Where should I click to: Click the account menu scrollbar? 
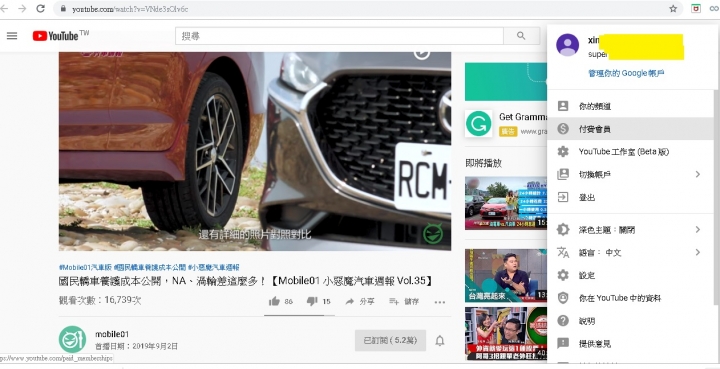click(717, 197)
